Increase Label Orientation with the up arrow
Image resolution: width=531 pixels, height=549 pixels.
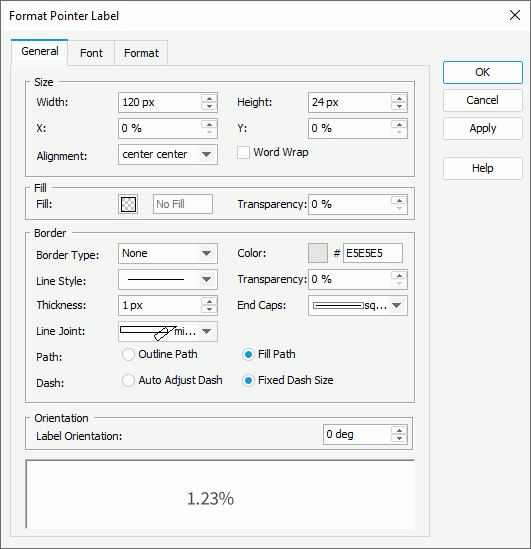399,430
